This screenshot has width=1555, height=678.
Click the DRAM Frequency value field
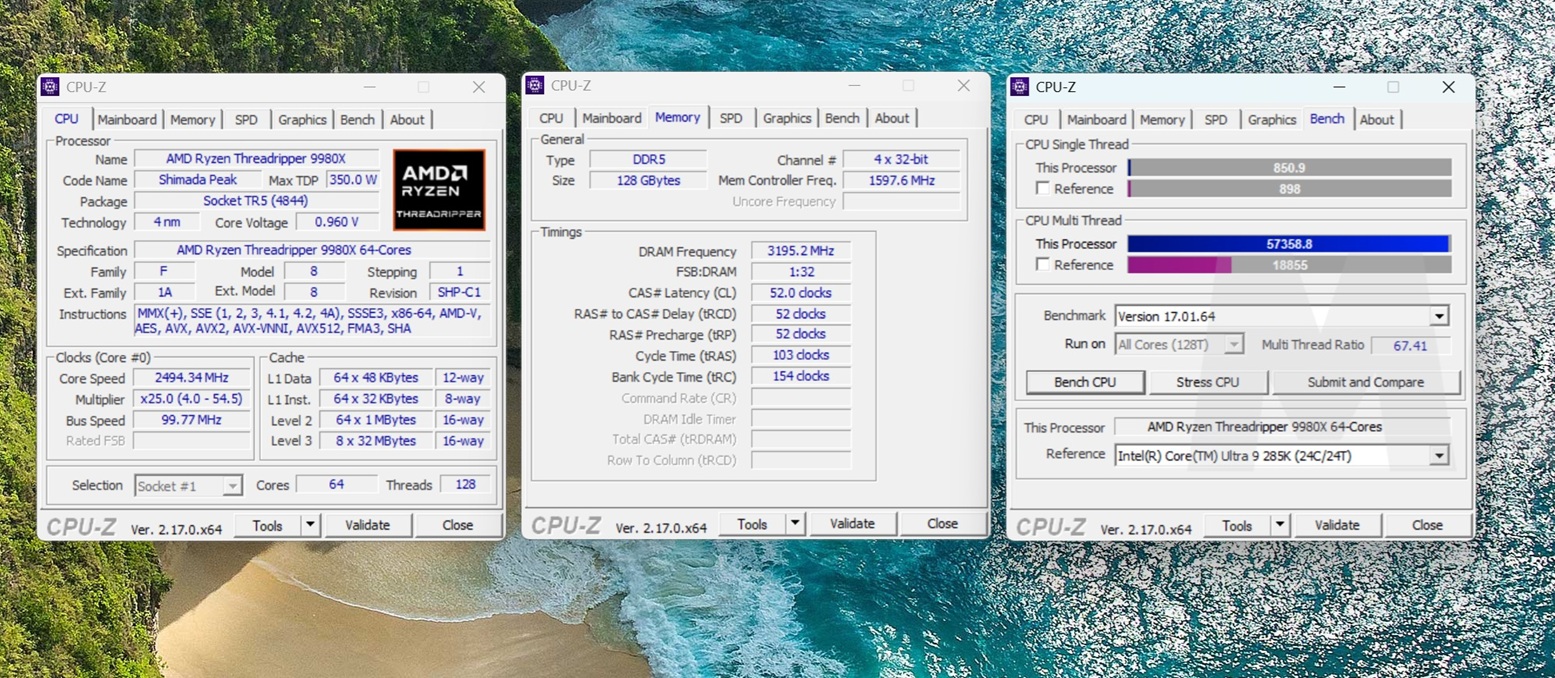click(800, 251)
